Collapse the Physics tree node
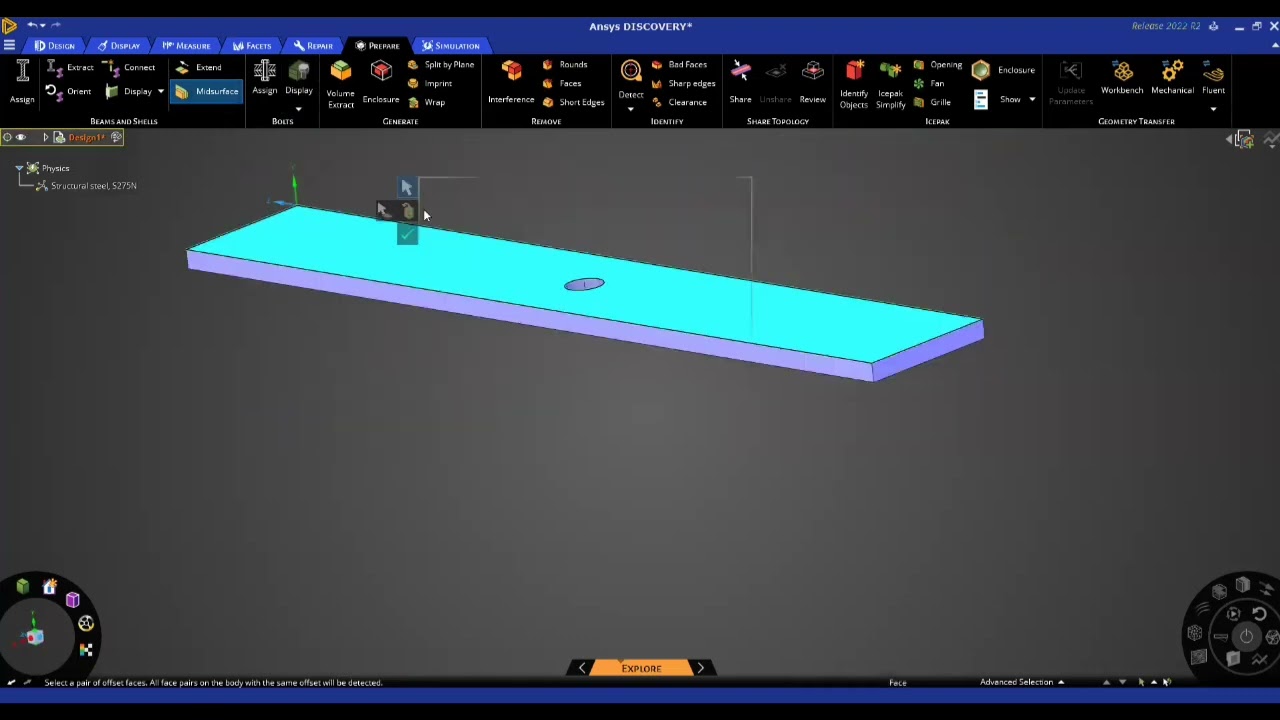Image resolution: width=1280 pixels, height=720 pixels. pos(18,168)
